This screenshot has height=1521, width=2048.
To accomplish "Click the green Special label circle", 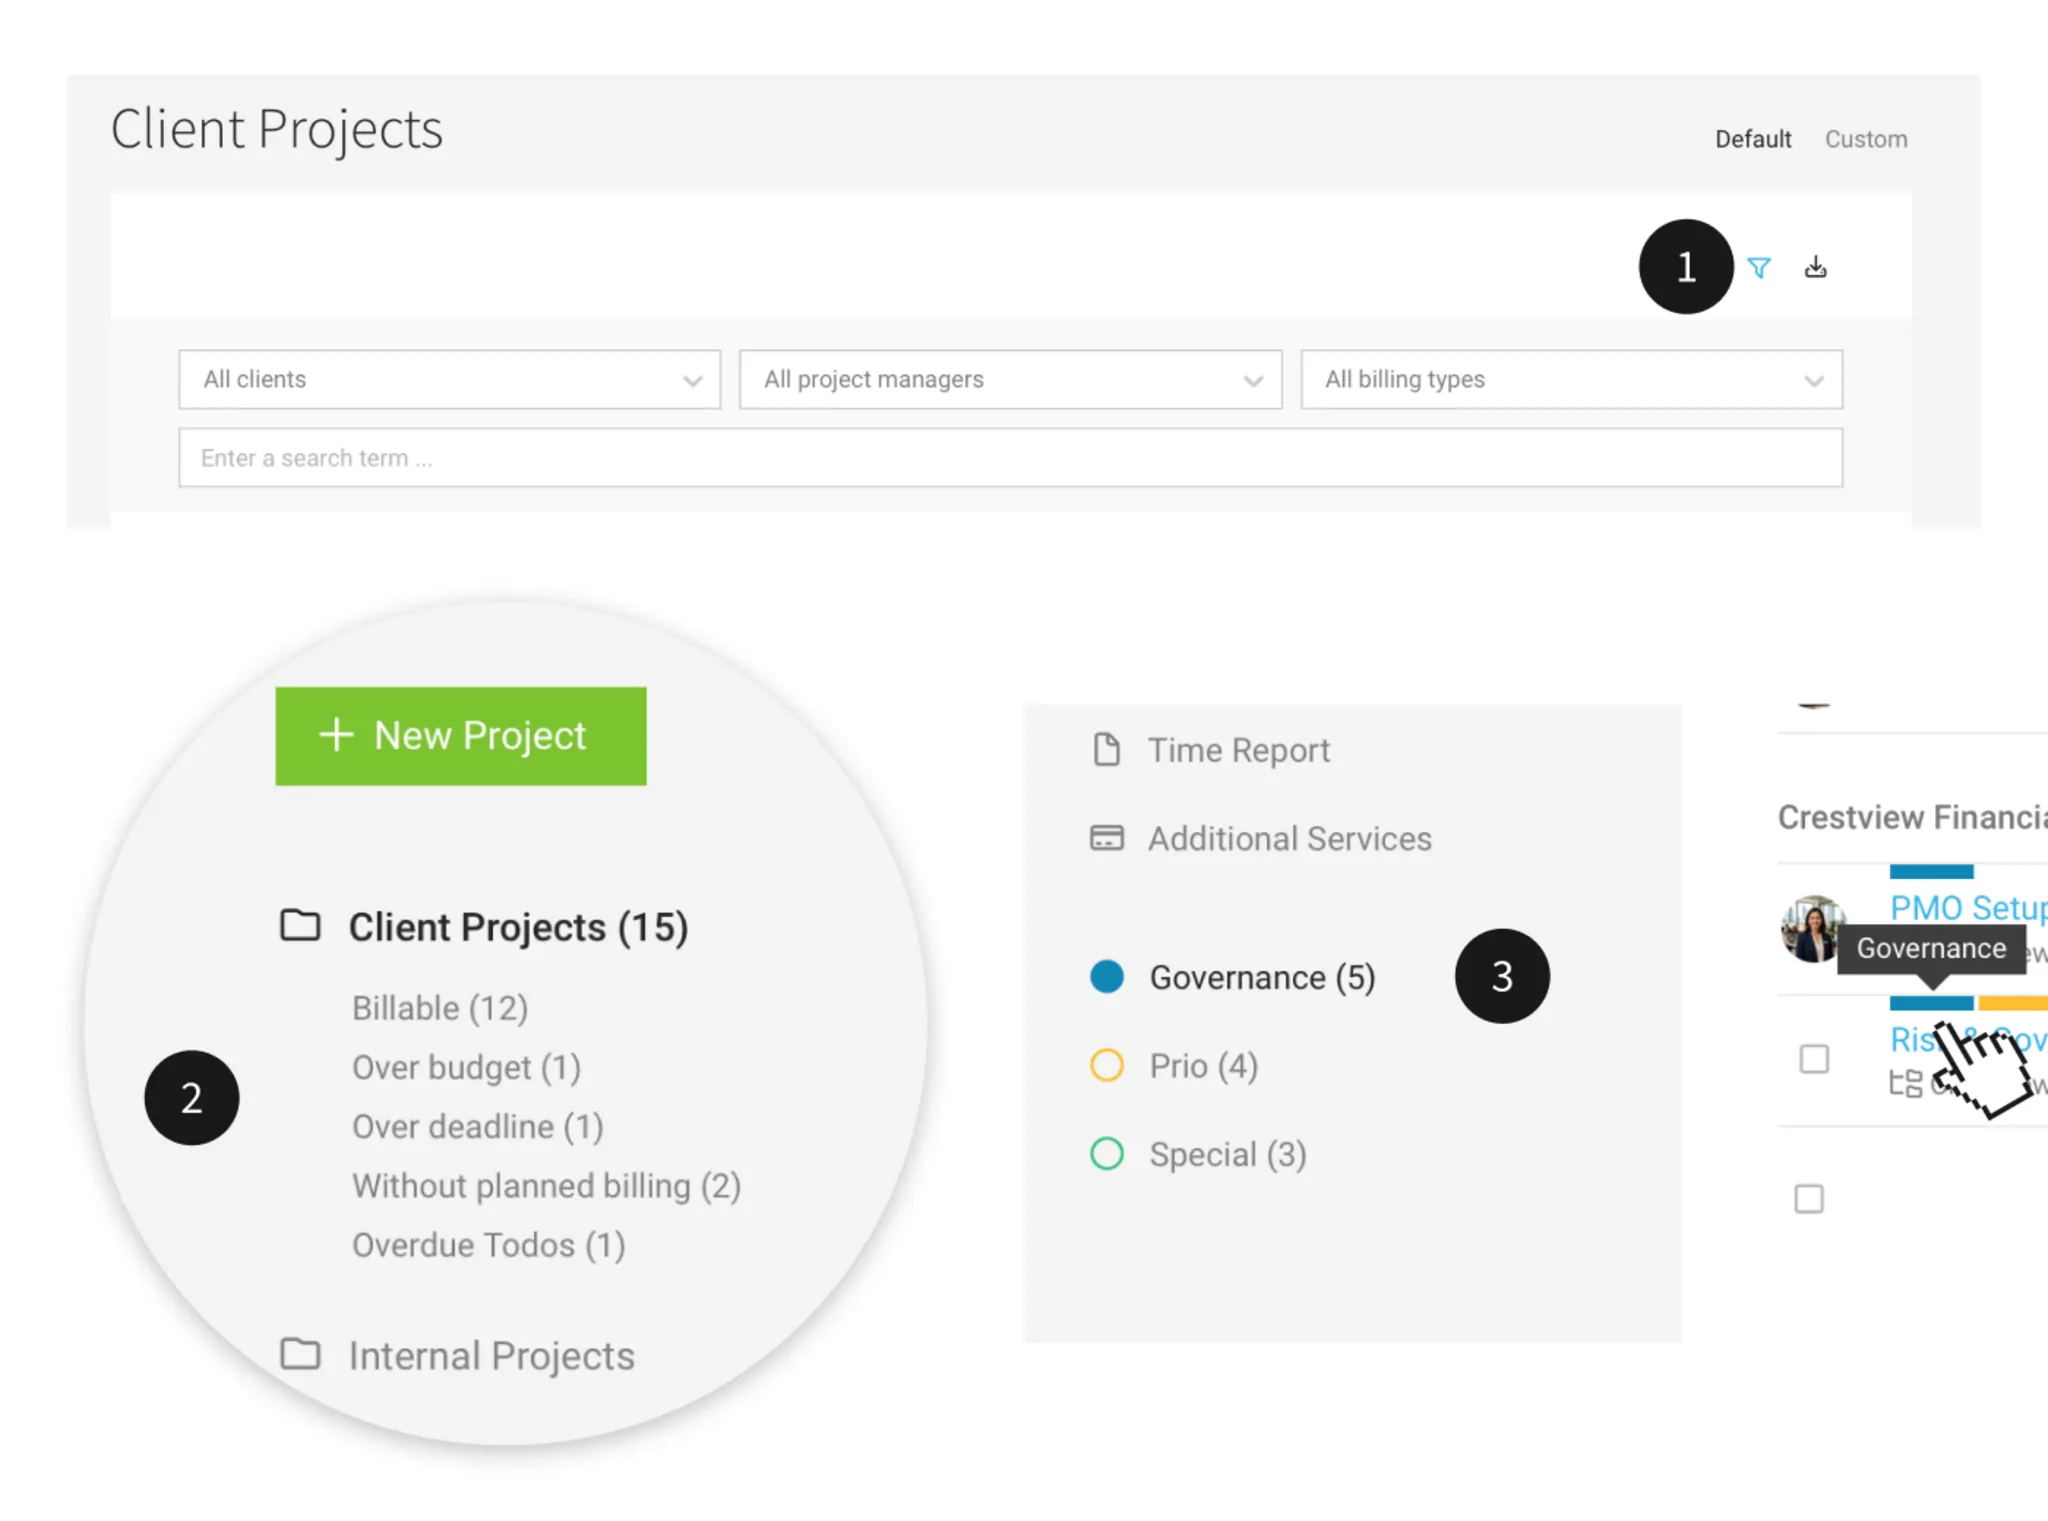I will pyautogui.click(x=1107, y=1153).
